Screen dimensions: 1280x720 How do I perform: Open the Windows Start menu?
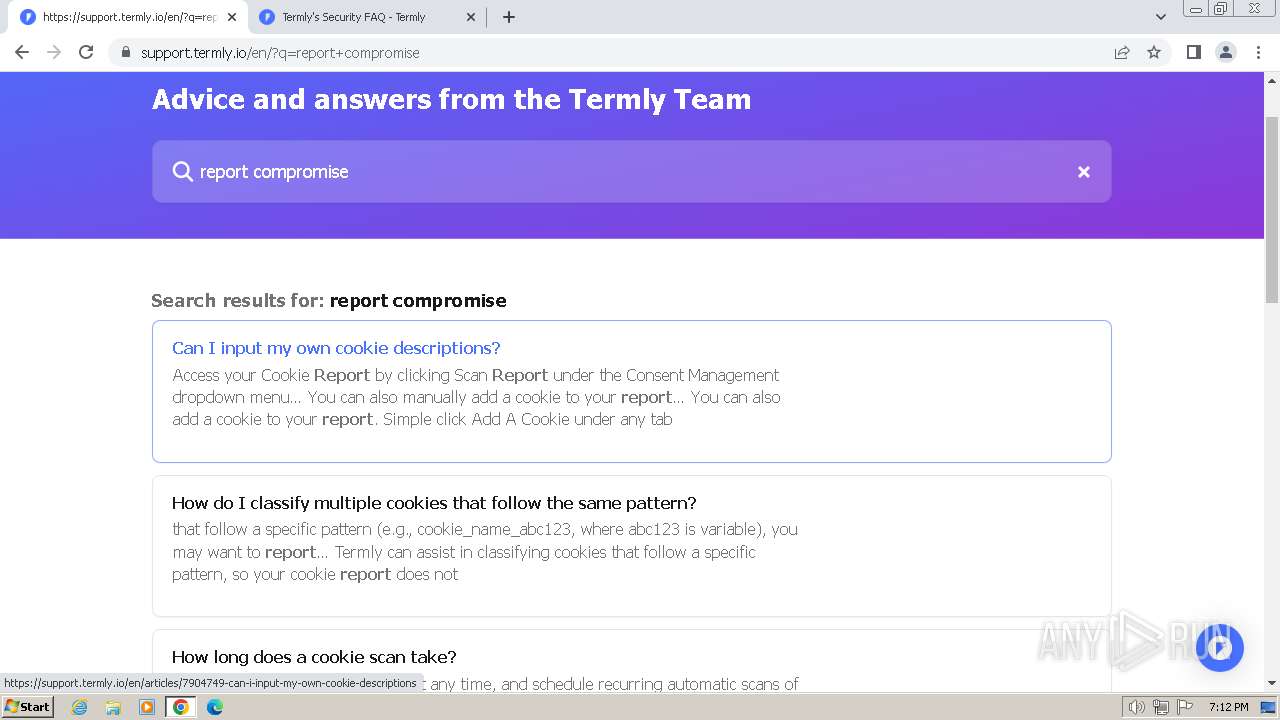point(28,706)
